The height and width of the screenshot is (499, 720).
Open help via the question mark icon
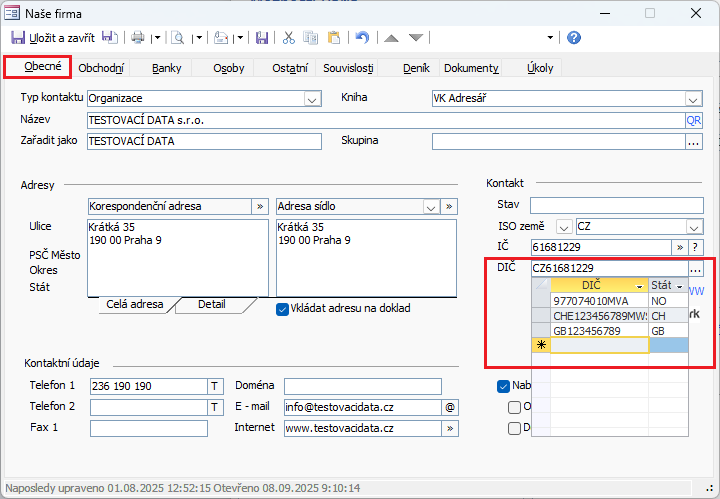pos(574,38)
